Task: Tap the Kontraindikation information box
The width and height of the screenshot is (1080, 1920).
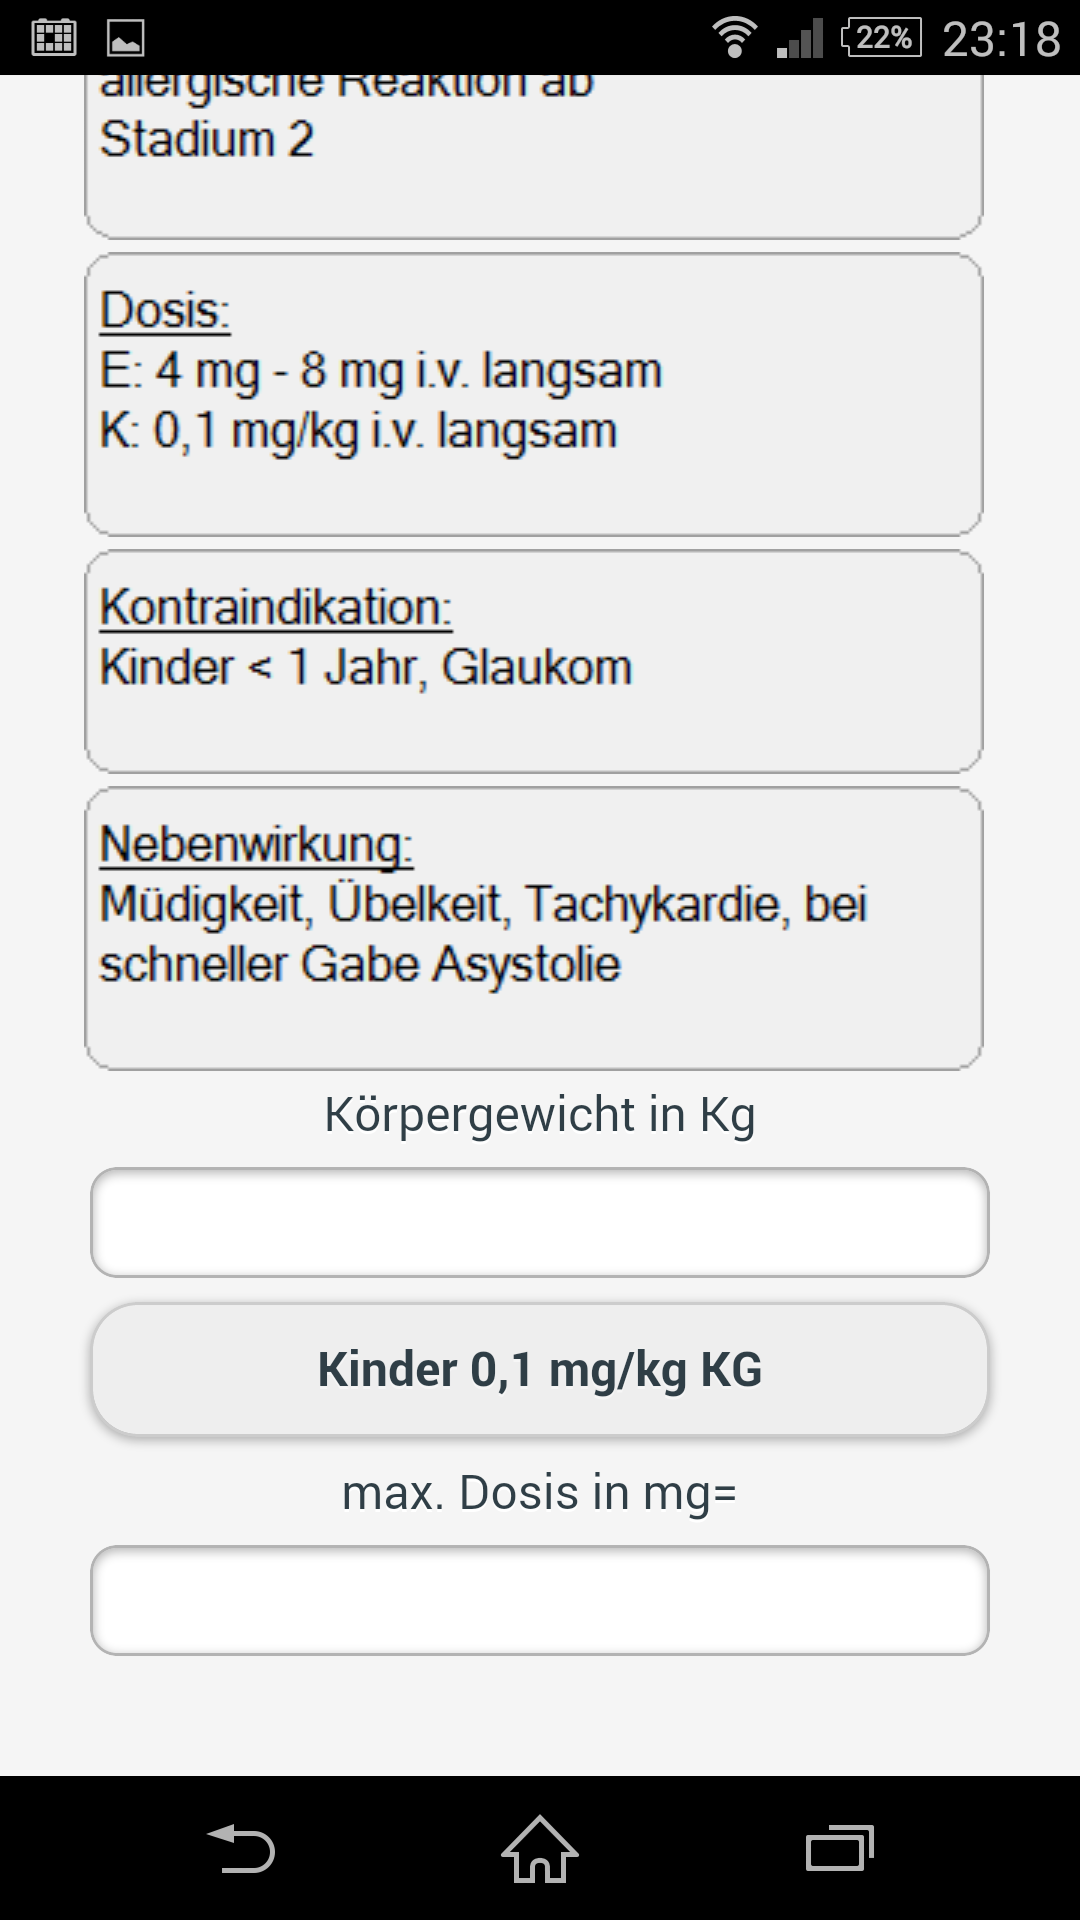Action: 534,661
